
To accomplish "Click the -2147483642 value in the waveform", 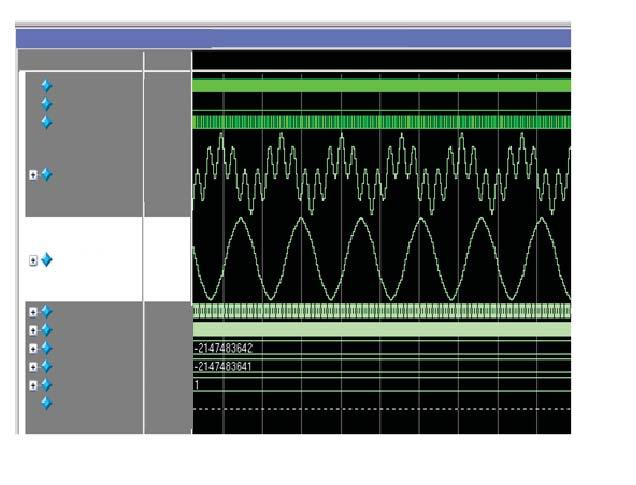I will [223, 348].
